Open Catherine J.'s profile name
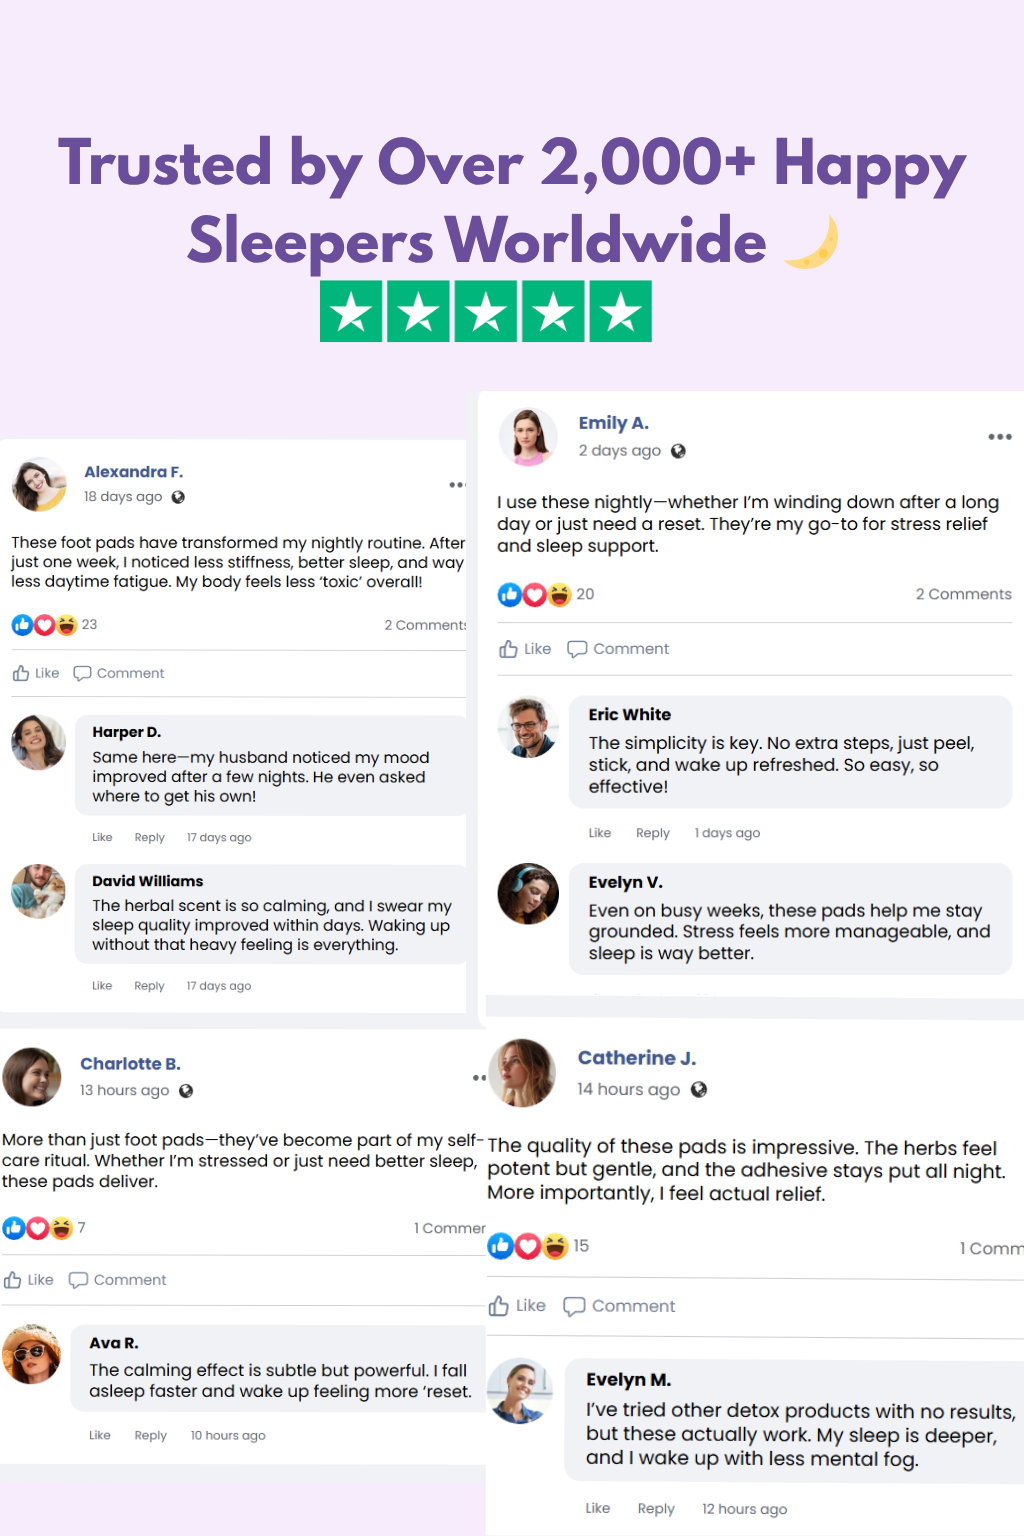Image resolution: width=1024 pixels, height=1536 pixels. click(637, 1058)
